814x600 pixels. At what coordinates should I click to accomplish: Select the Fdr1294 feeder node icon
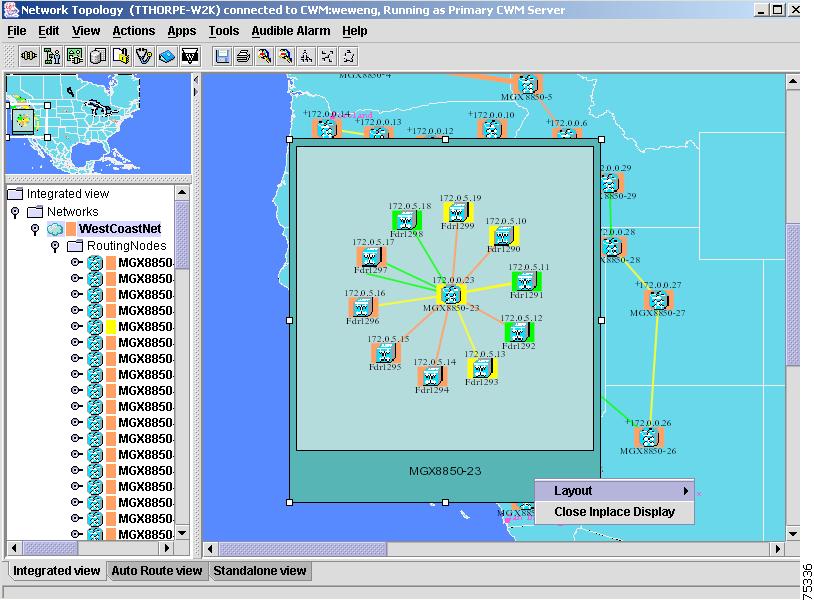(x=432, y=376)
